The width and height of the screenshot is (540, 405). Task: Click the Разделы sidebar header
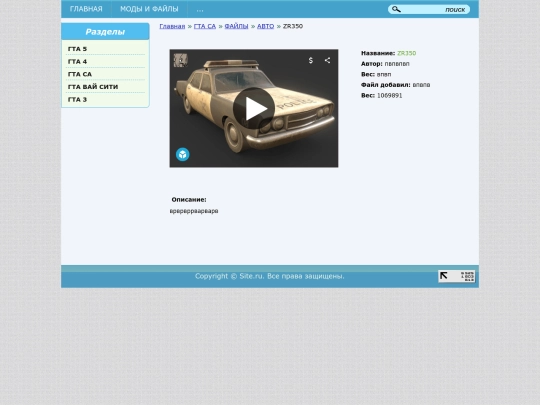(105, 32)
